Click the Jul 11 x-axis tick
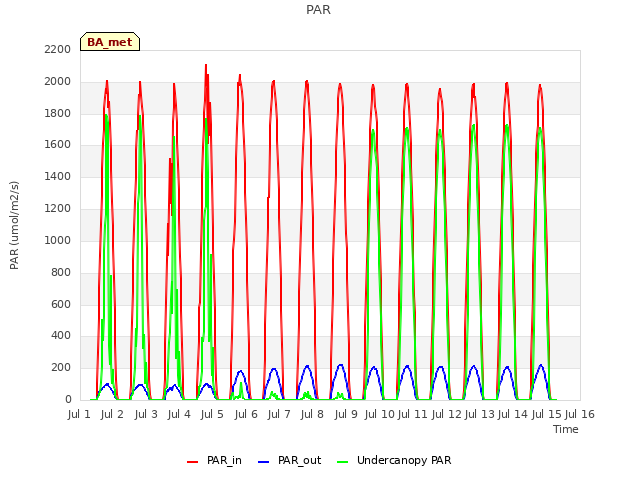 (412, 414)
